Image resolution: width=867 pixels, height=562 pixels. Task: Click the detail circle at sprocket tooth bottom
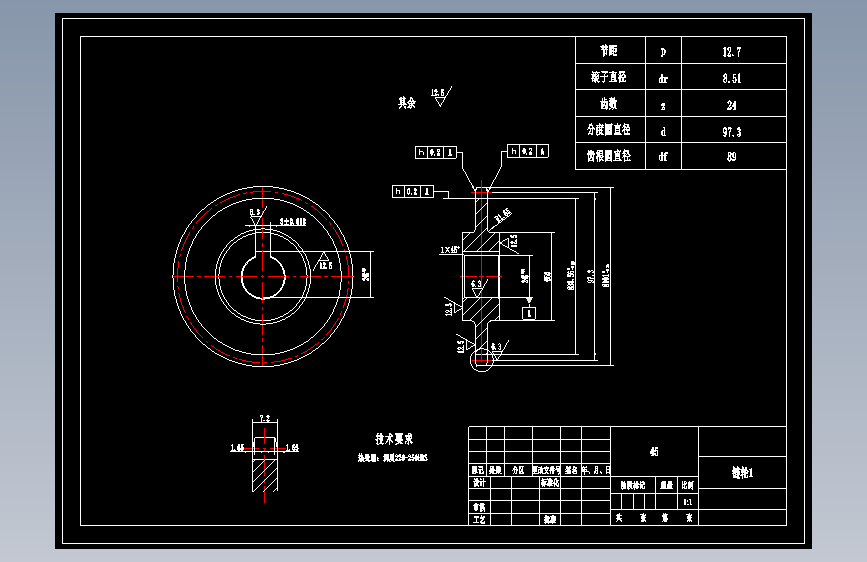(x=482, y=360)
